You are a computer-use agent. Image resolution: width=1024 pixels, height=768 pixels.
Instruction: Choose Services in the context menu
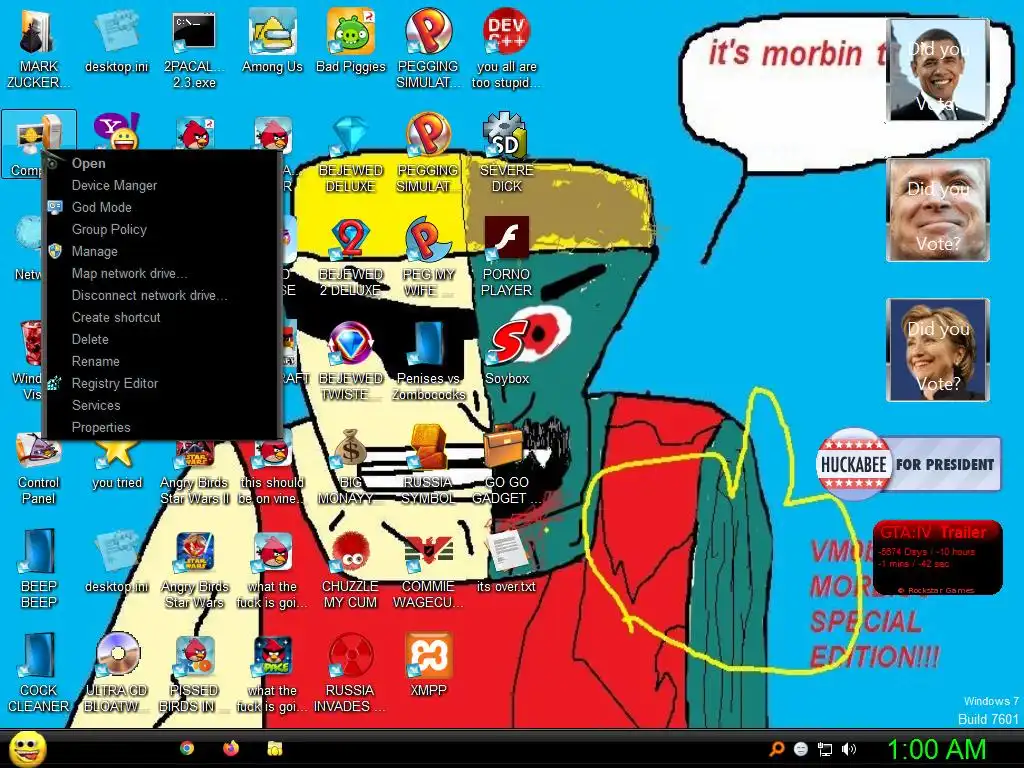tap(162, 406)
